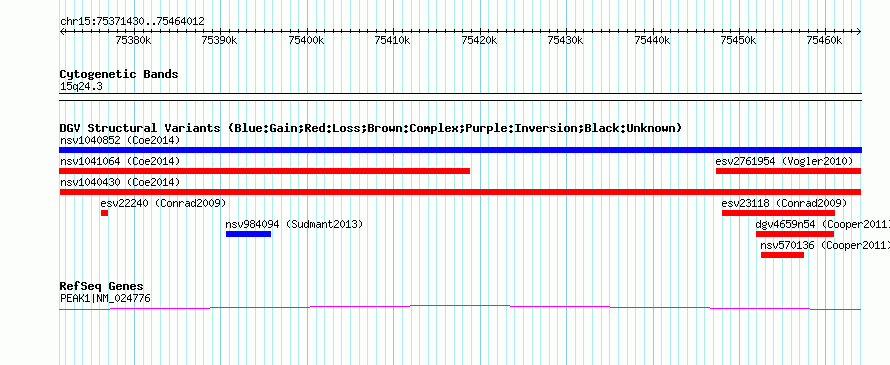Click the 75410k ruler position

point(393,40)
